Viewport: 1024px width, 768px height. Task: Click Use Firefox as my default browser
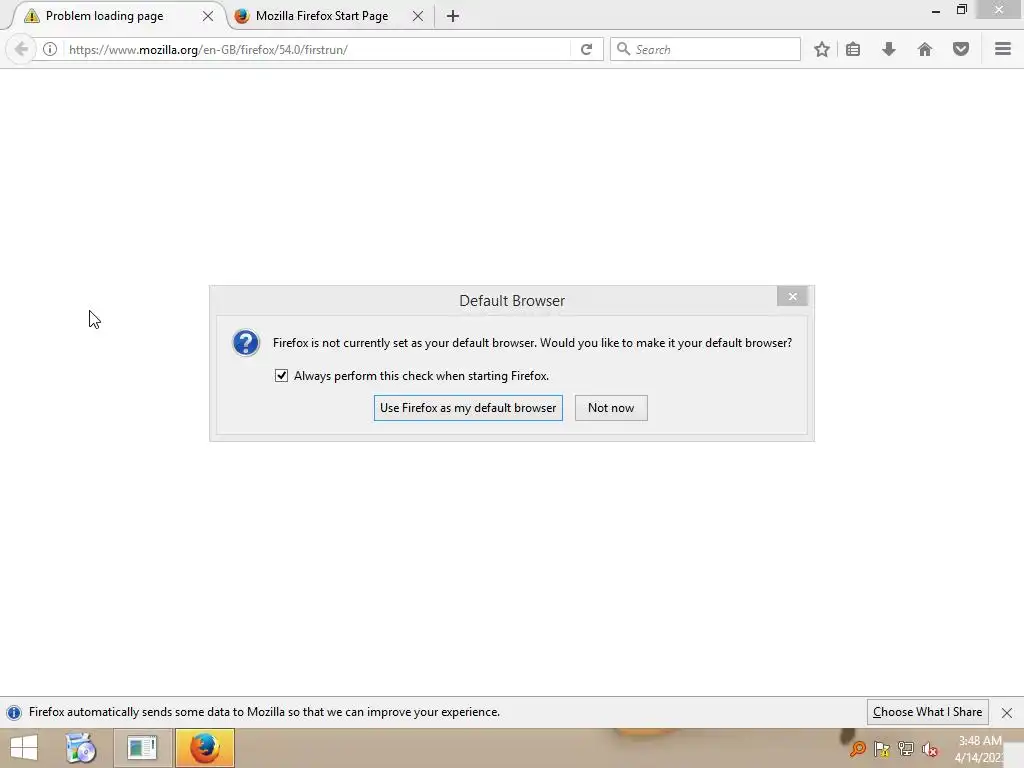(x=468, y=408)
